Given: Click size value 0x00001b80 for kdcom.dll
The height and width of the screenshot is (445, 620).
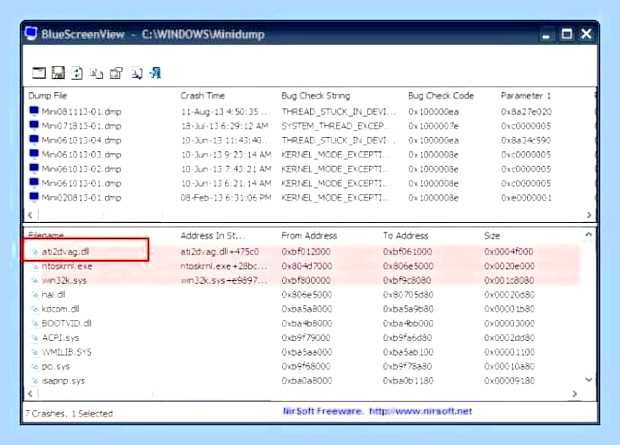Looking at the screenshot, I should 509,309.
